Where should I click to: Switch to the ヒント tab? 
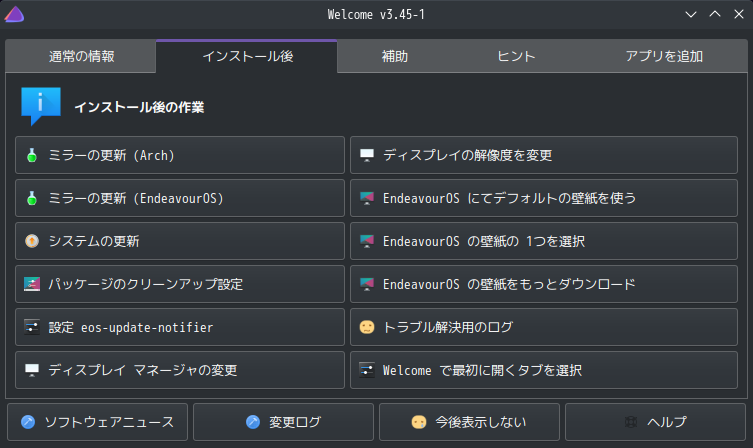[x=516, y=56]
